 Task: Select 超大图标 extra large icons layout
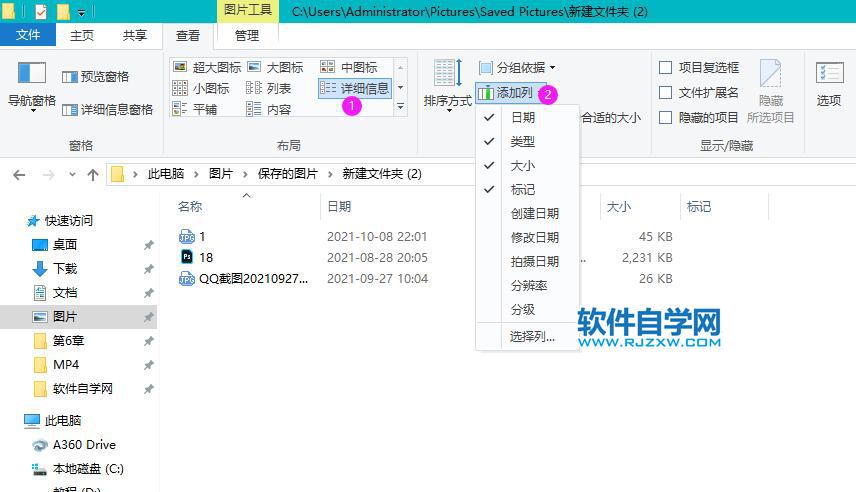[208, 67]
